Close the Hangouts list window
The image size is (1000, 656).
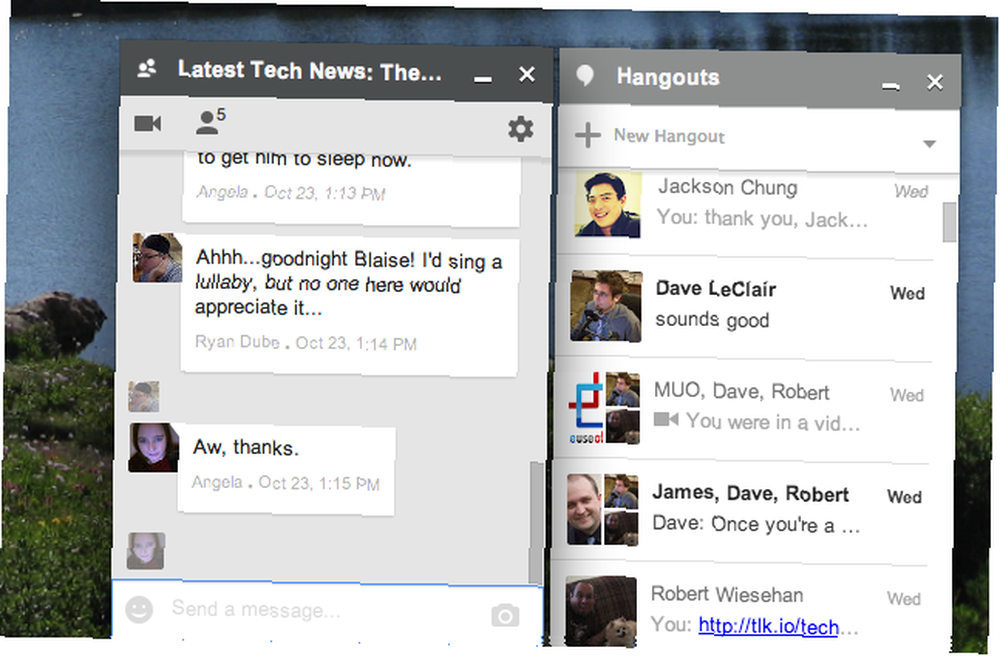coord(935,82)
